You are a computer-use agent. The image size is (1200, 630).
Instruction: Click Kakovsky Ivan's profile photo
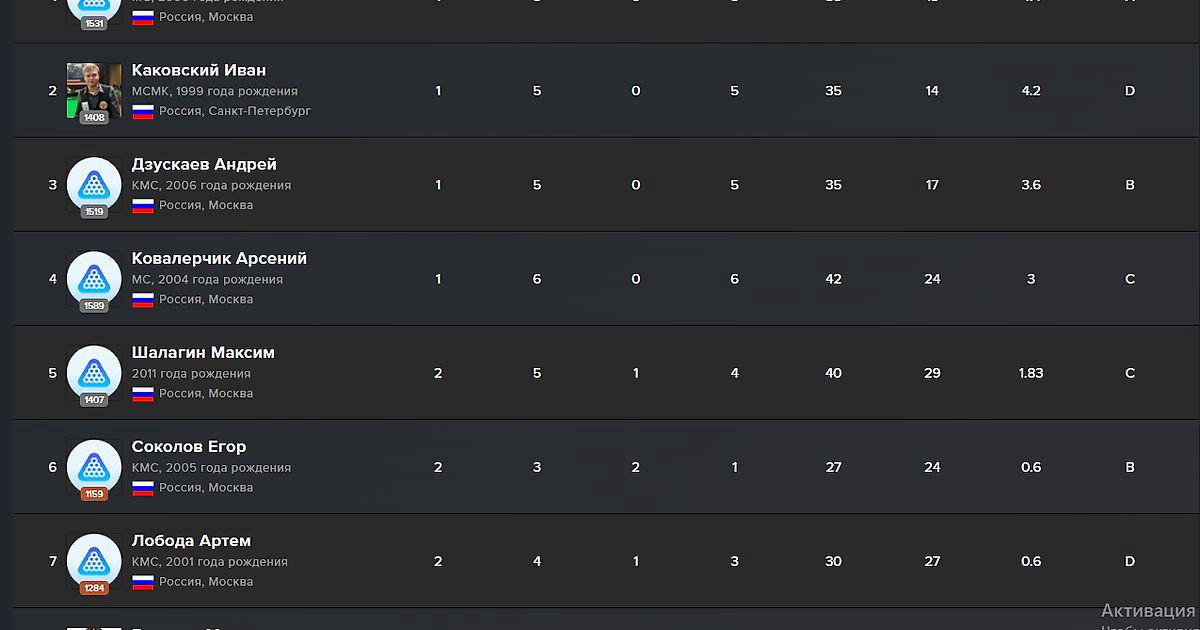[x=94, y=88]
